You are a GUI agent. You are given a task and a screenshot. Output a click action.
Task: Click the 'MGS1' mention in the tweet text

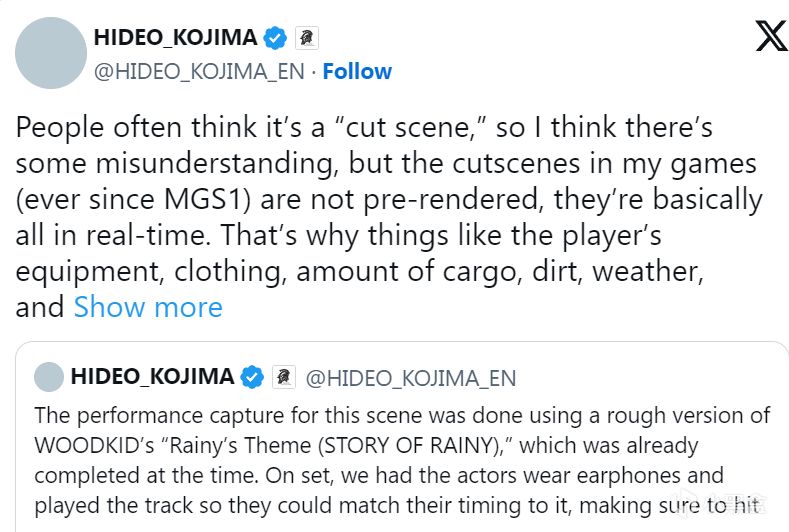coord(207,199)
